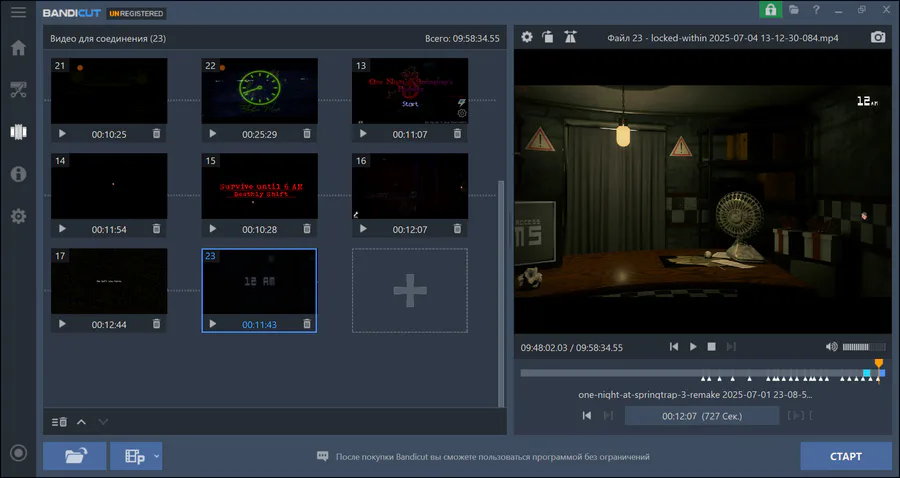
Task: Open Settings gear in left sidebar
Action: [x=18, y=216]
